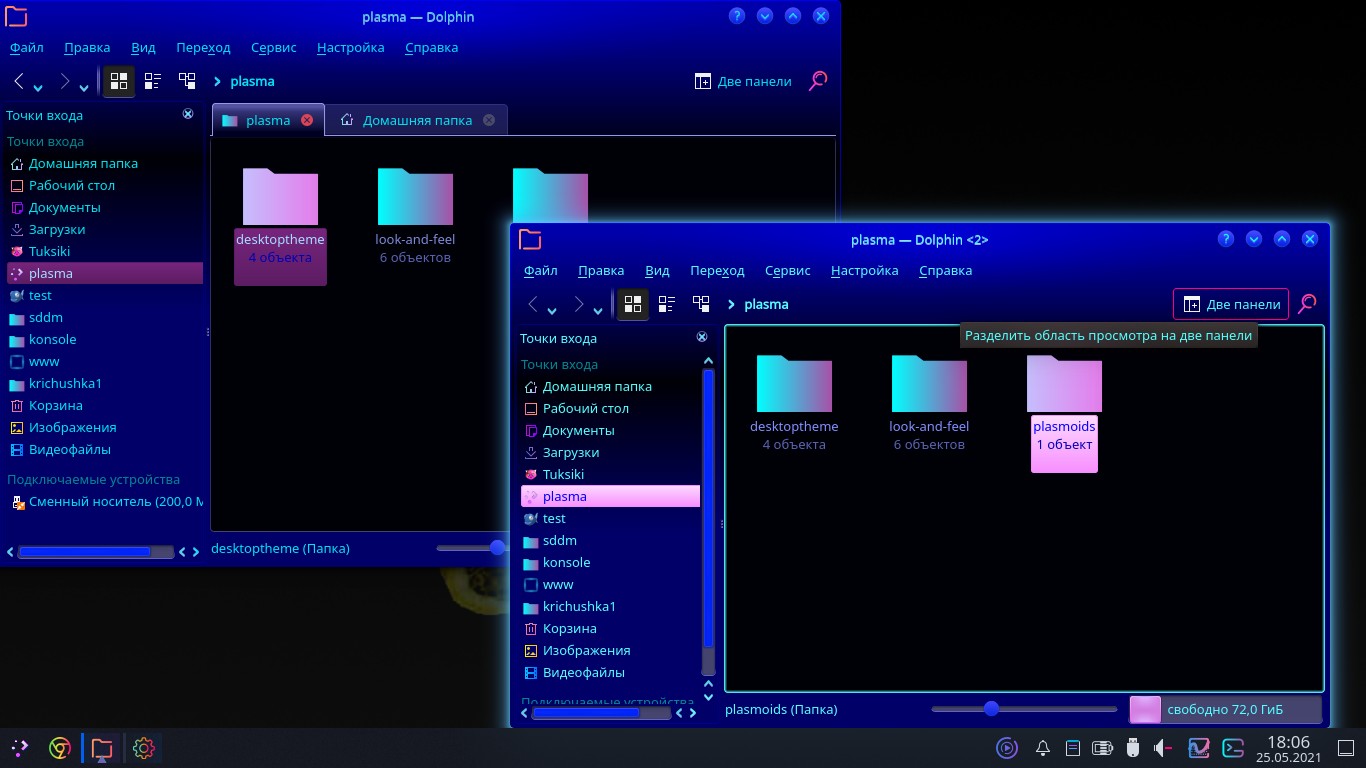Select desktoptheme folder in front Dolphin <2> window
The image size is (1366, 768).
point(794,405)
